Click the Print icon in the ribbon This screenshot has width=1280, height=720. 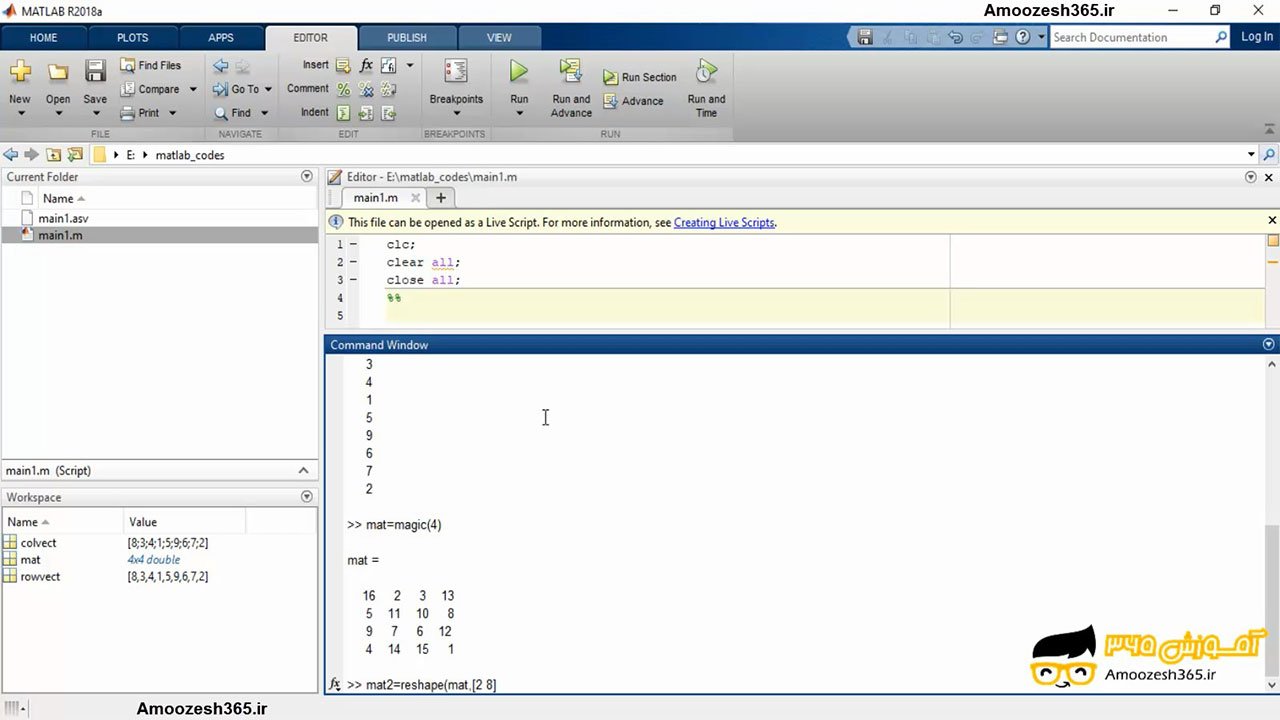[x=128, y=113]
